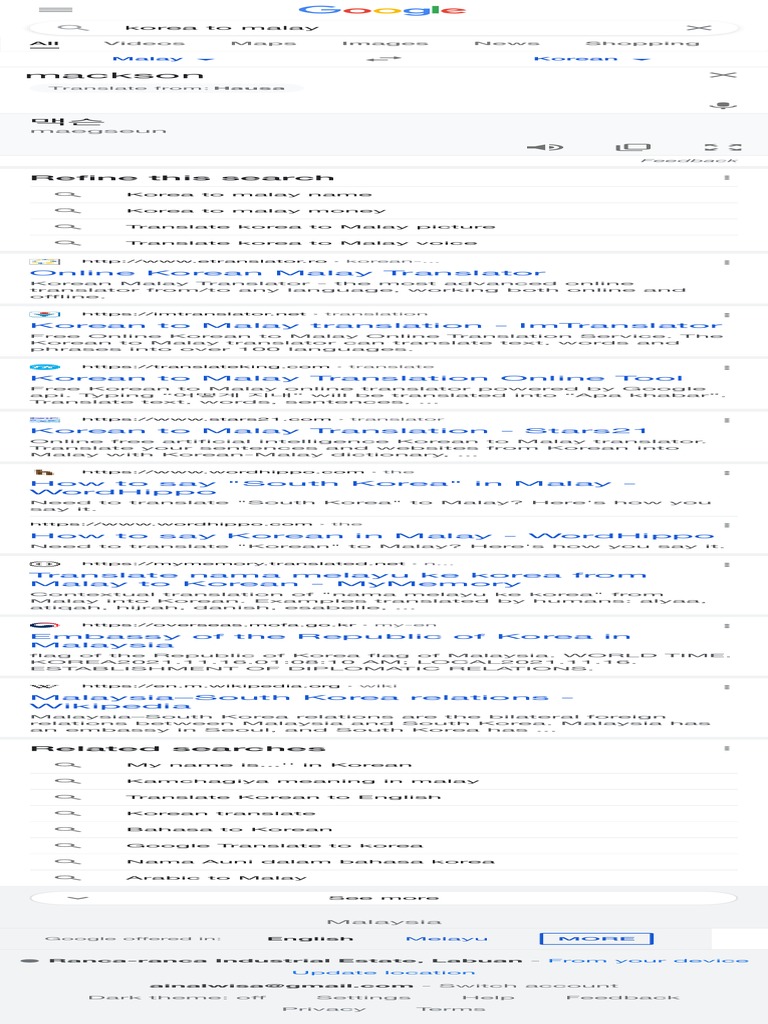Open 'Embassy of the Republic of Korea' result
Viewport: 768px width, 1024px height.
coord(330,640)
